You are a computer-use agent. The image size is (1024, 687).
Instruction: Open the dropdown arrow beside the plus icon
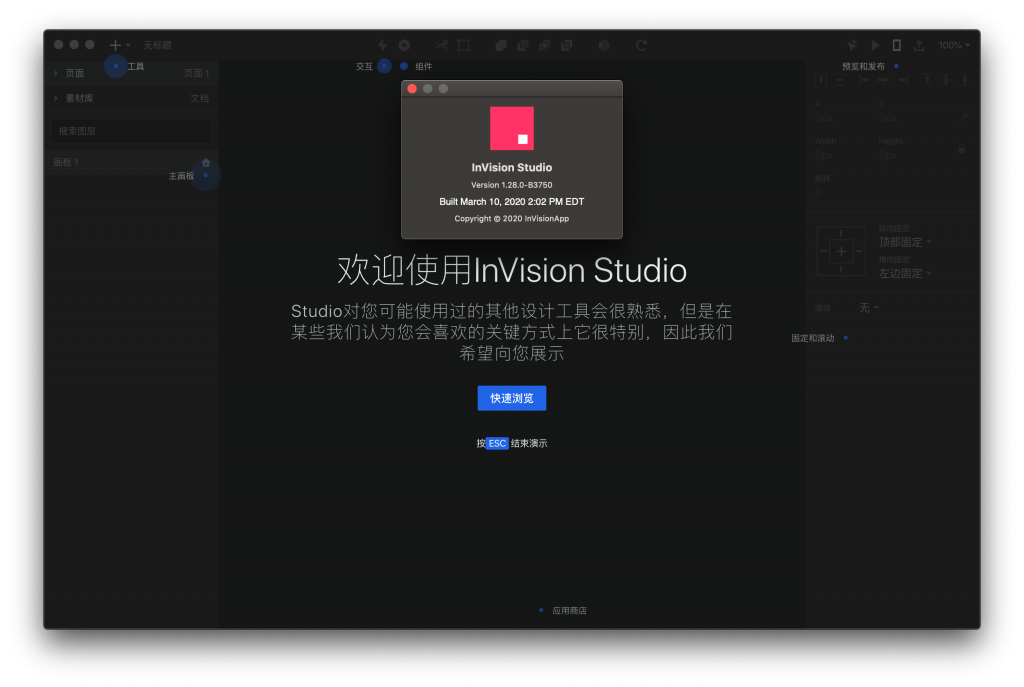(128, 45)
